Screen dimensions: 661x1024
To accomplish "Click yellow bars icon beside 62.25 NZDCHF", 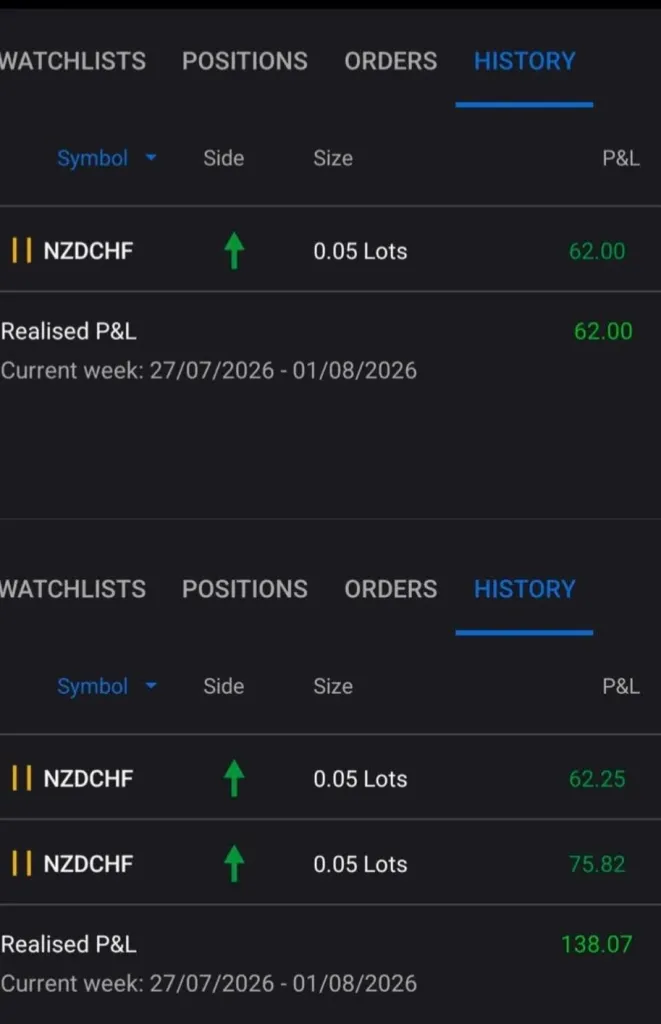I will [22, 778].
